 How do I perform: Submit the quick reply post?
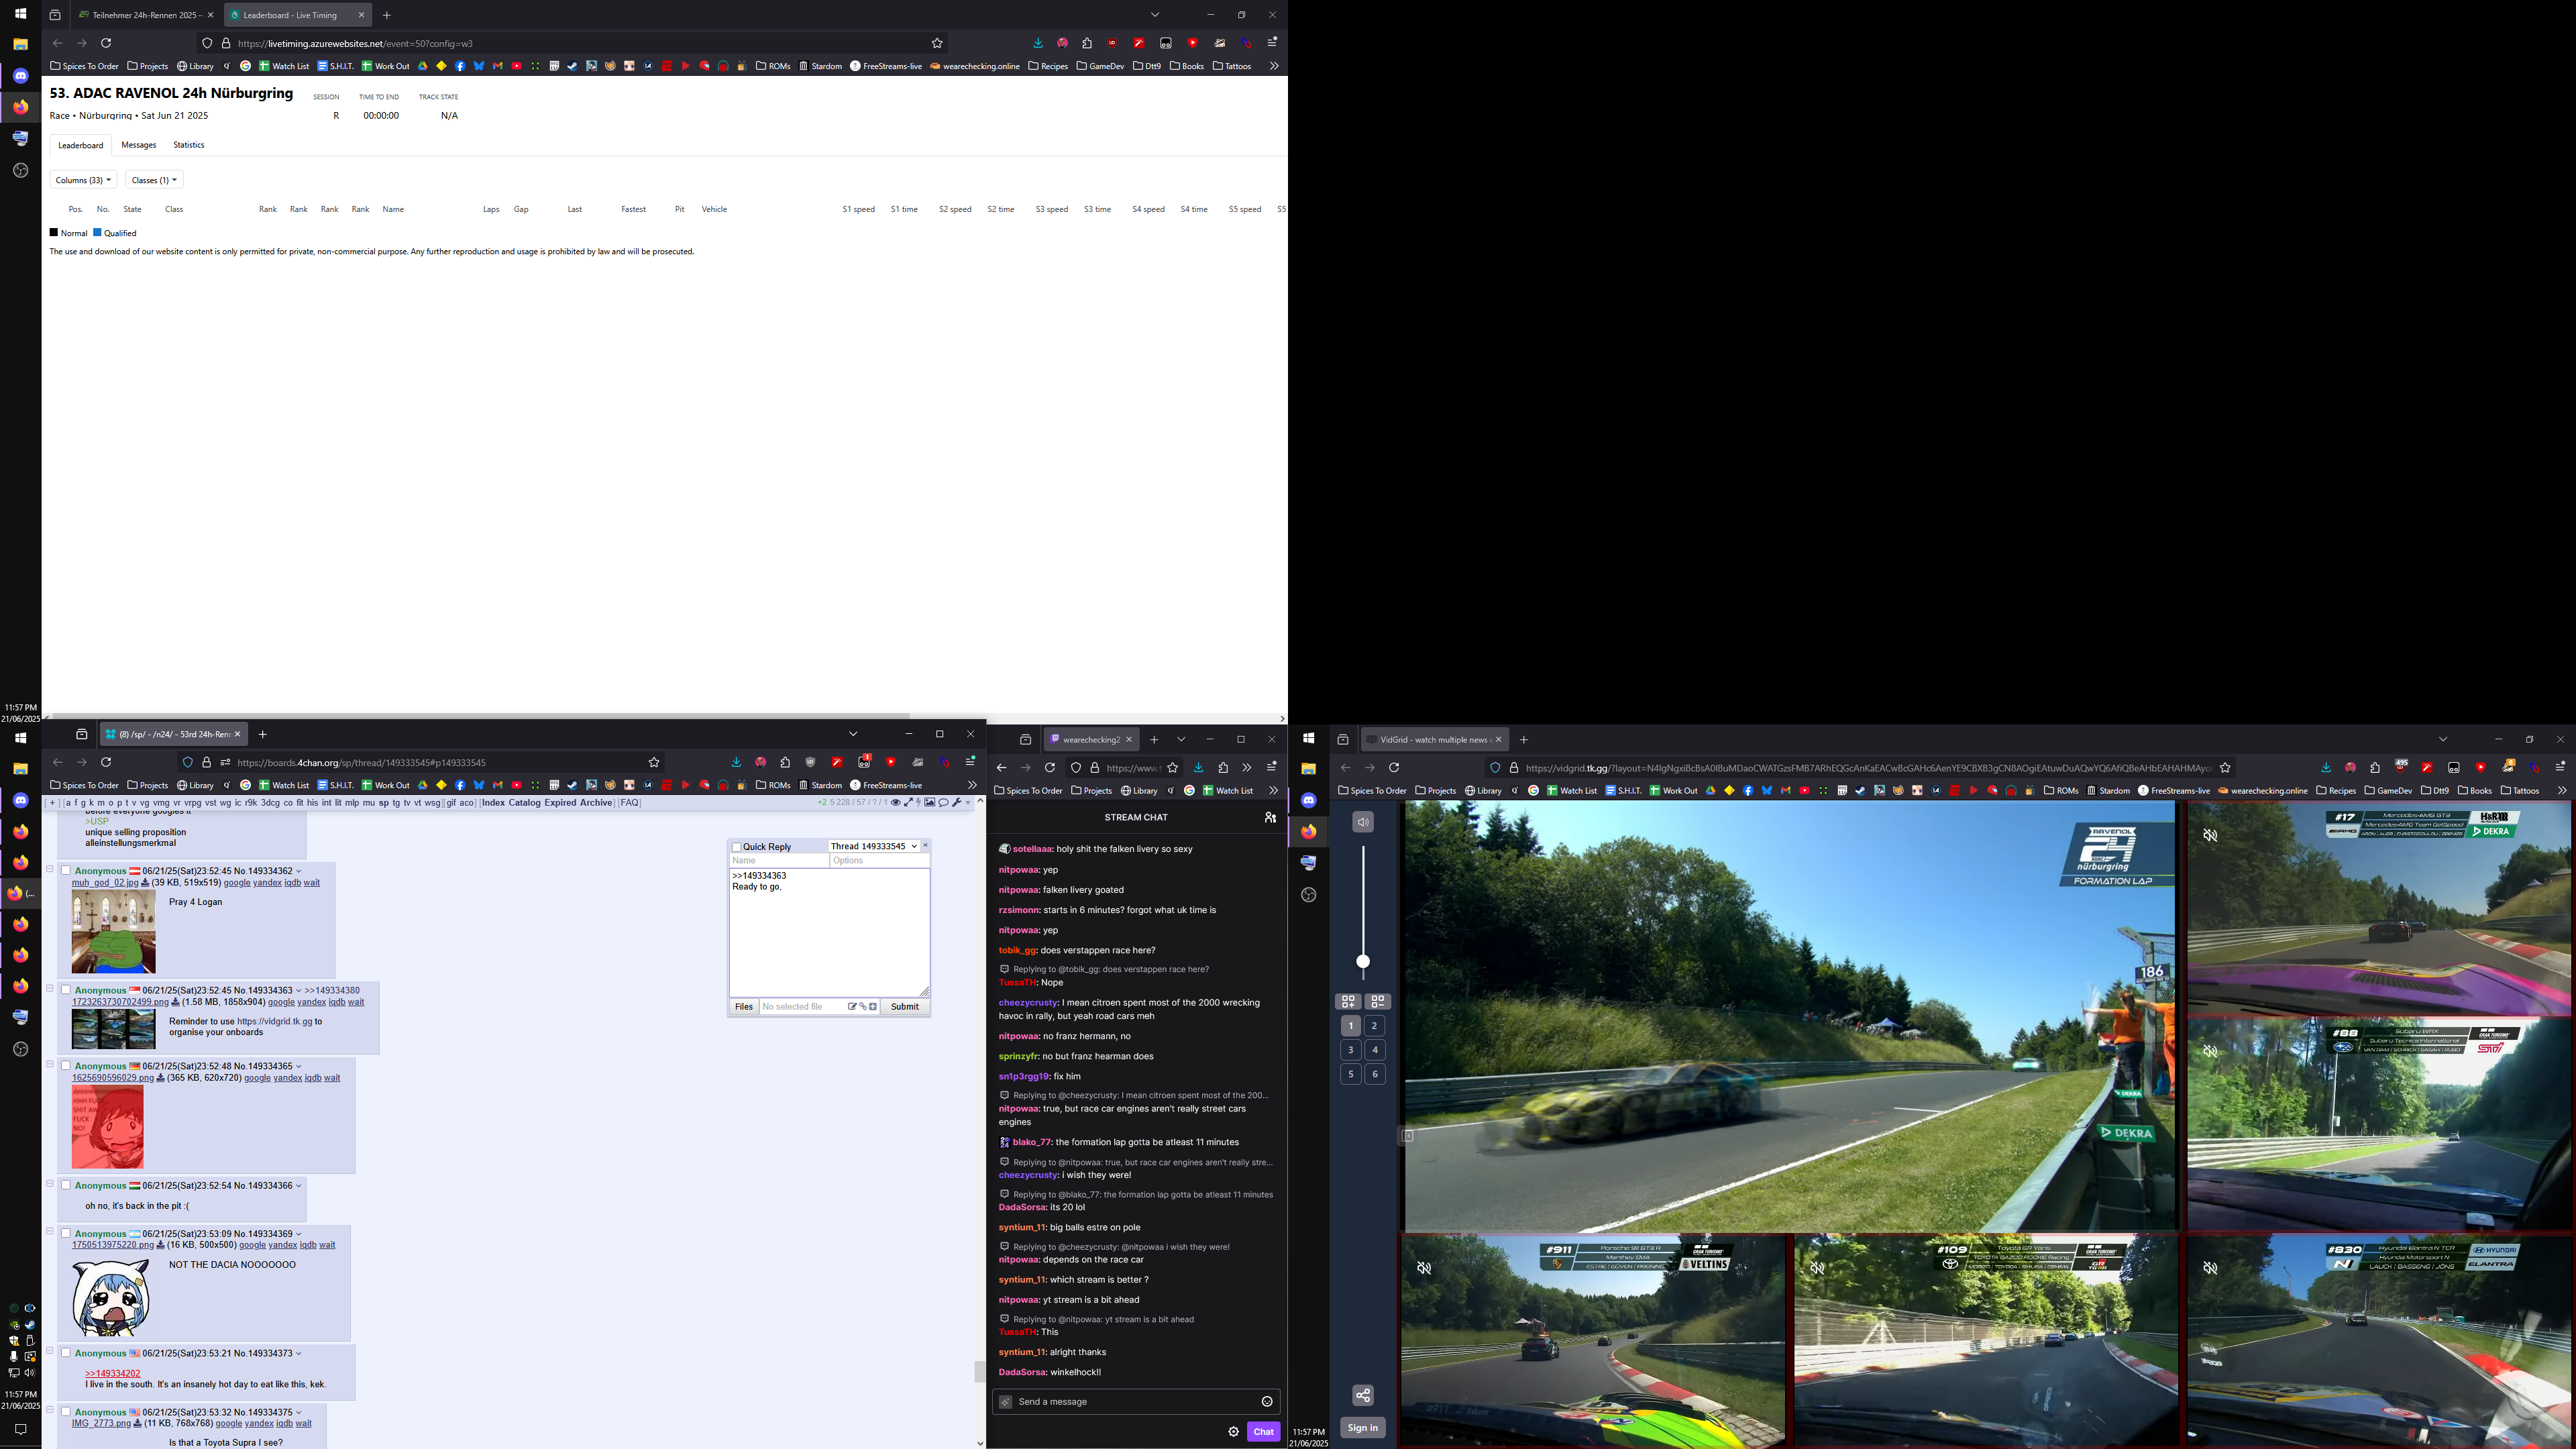pos(904,1006)
